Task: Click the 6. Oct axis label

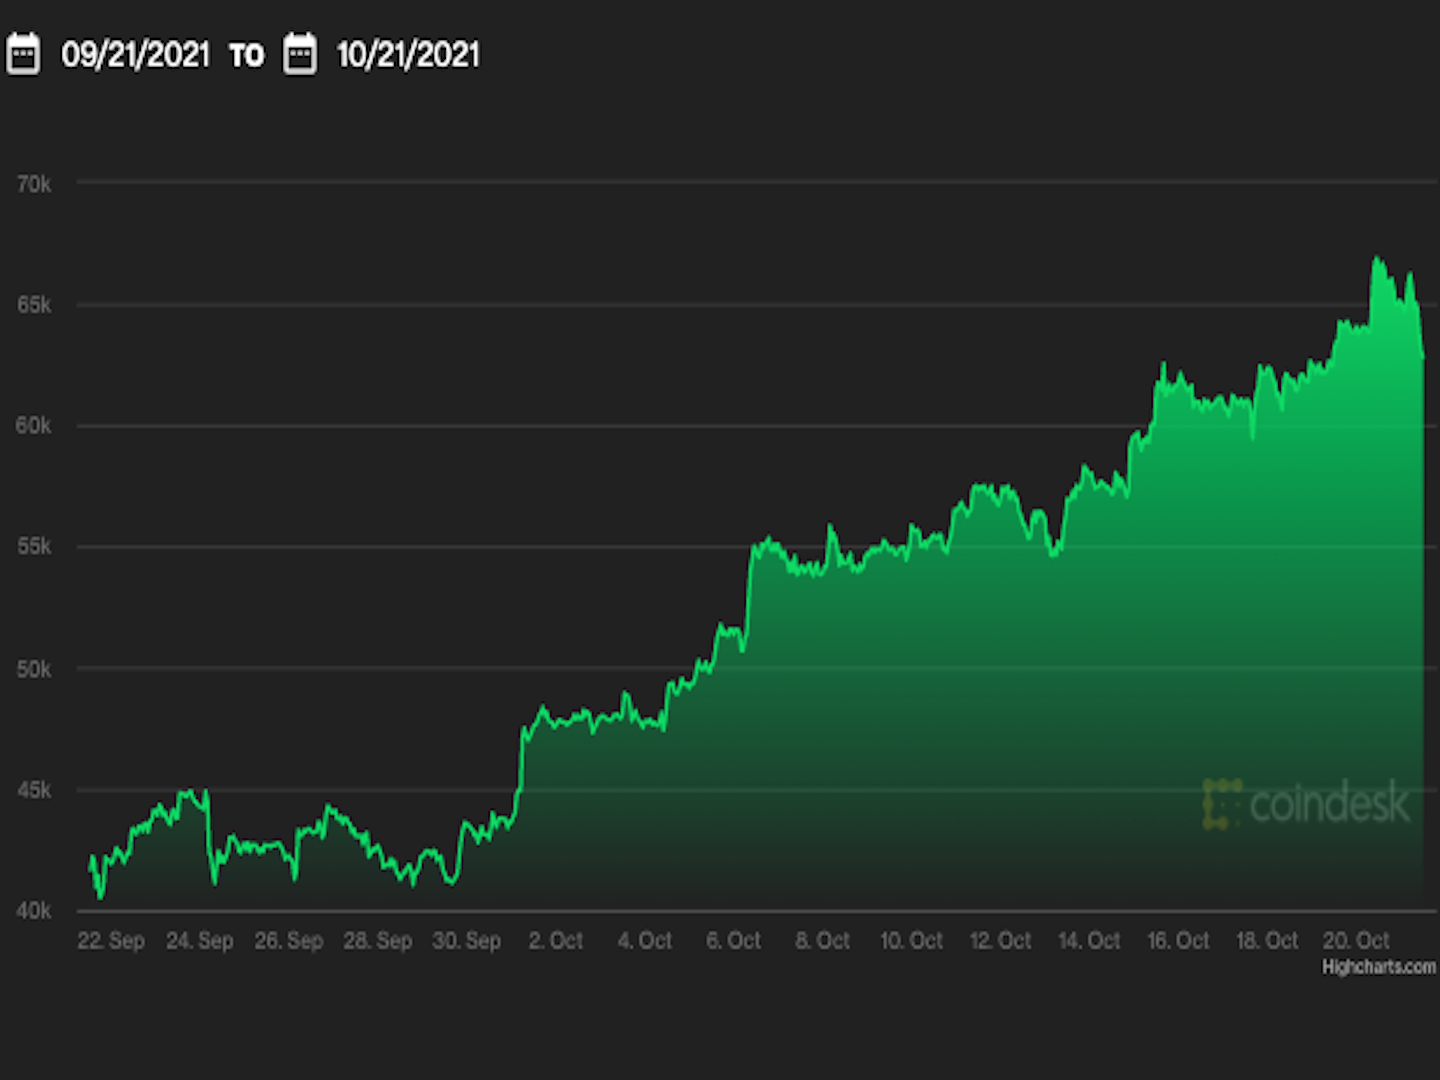Action: (733, 941)
